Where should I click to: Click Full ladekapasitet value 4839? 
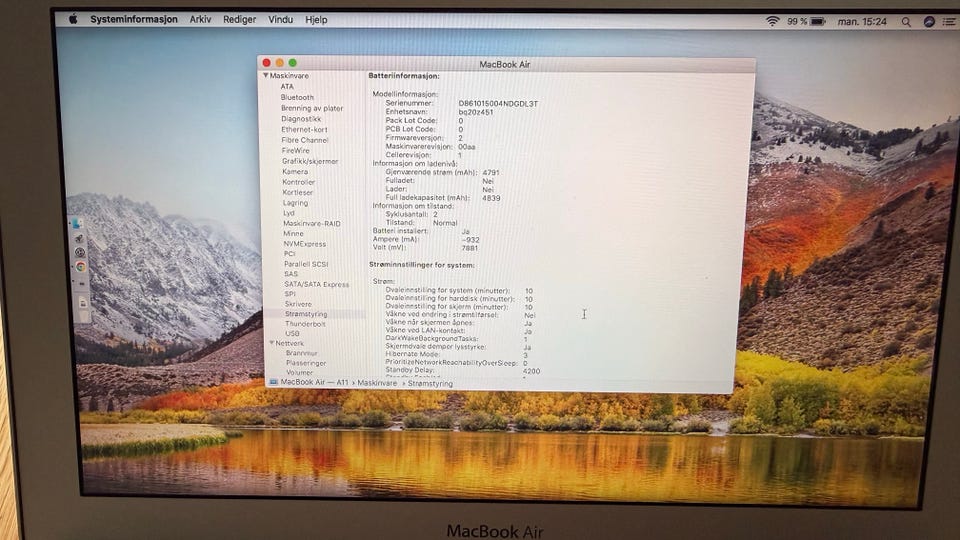click(x=491, y=198)
